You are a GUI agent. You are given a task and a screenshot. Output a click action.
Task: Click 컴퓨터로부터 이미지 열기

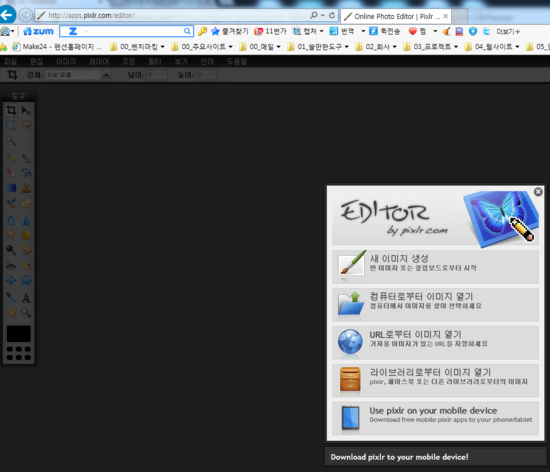435,304
